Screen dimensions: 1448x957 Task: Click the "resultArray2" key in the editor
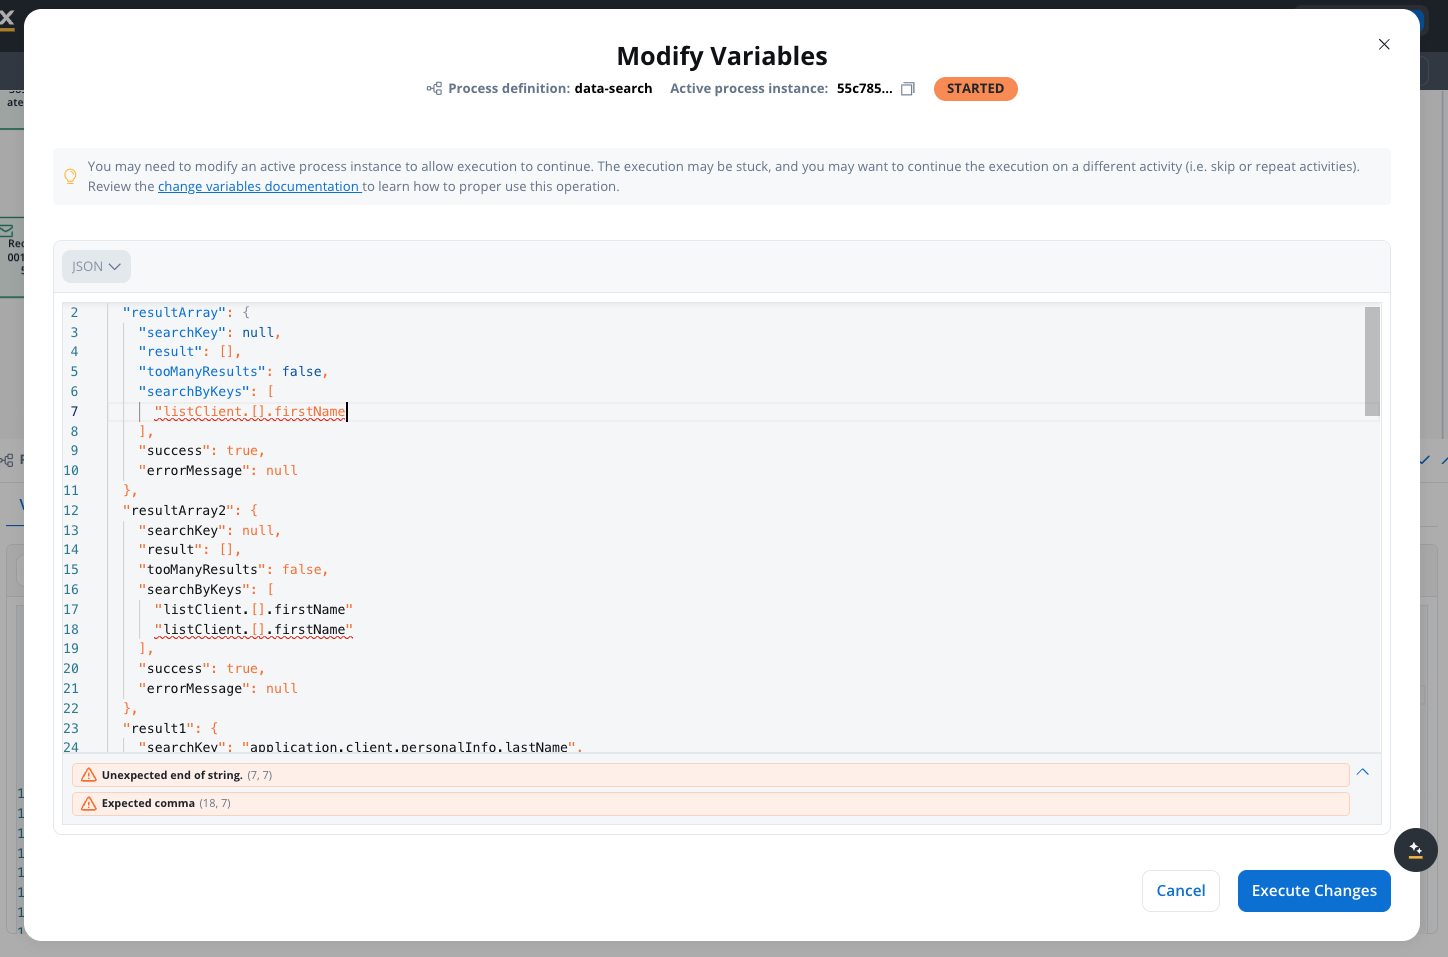pyautogui.click(x=178, y=510)
